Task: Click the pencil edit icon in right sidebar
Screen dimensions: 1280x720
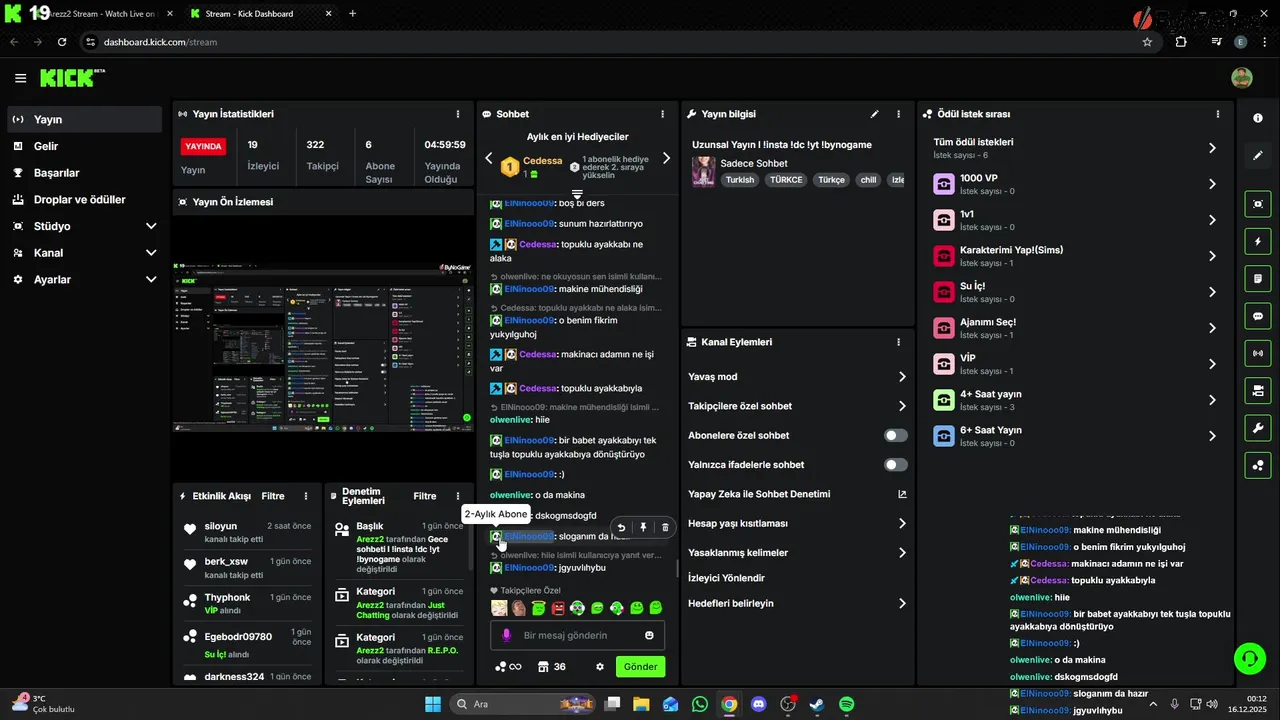Action: point(1257,156)
